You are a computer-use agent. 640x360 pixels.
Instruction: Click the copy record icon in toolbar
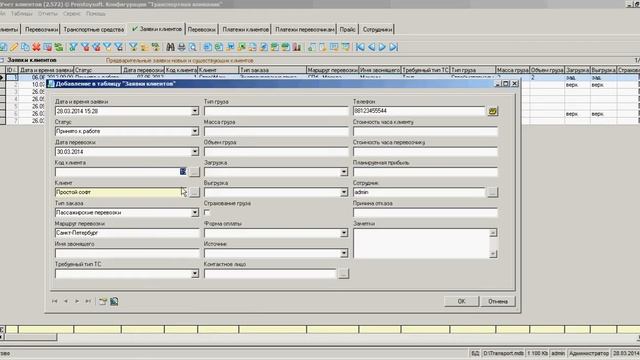[25, 47]
